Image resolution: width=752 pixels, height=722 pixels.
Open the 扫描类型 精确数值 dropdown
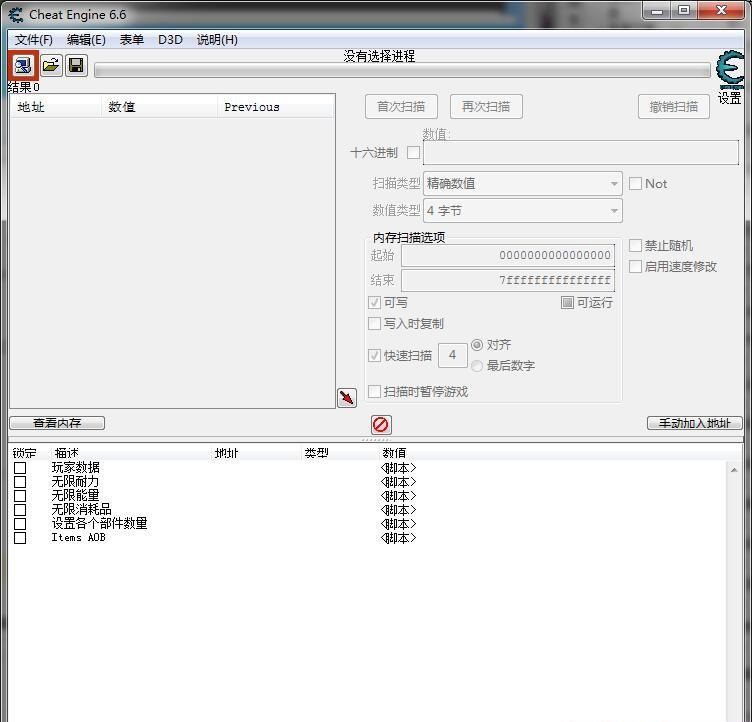[523, 184]
